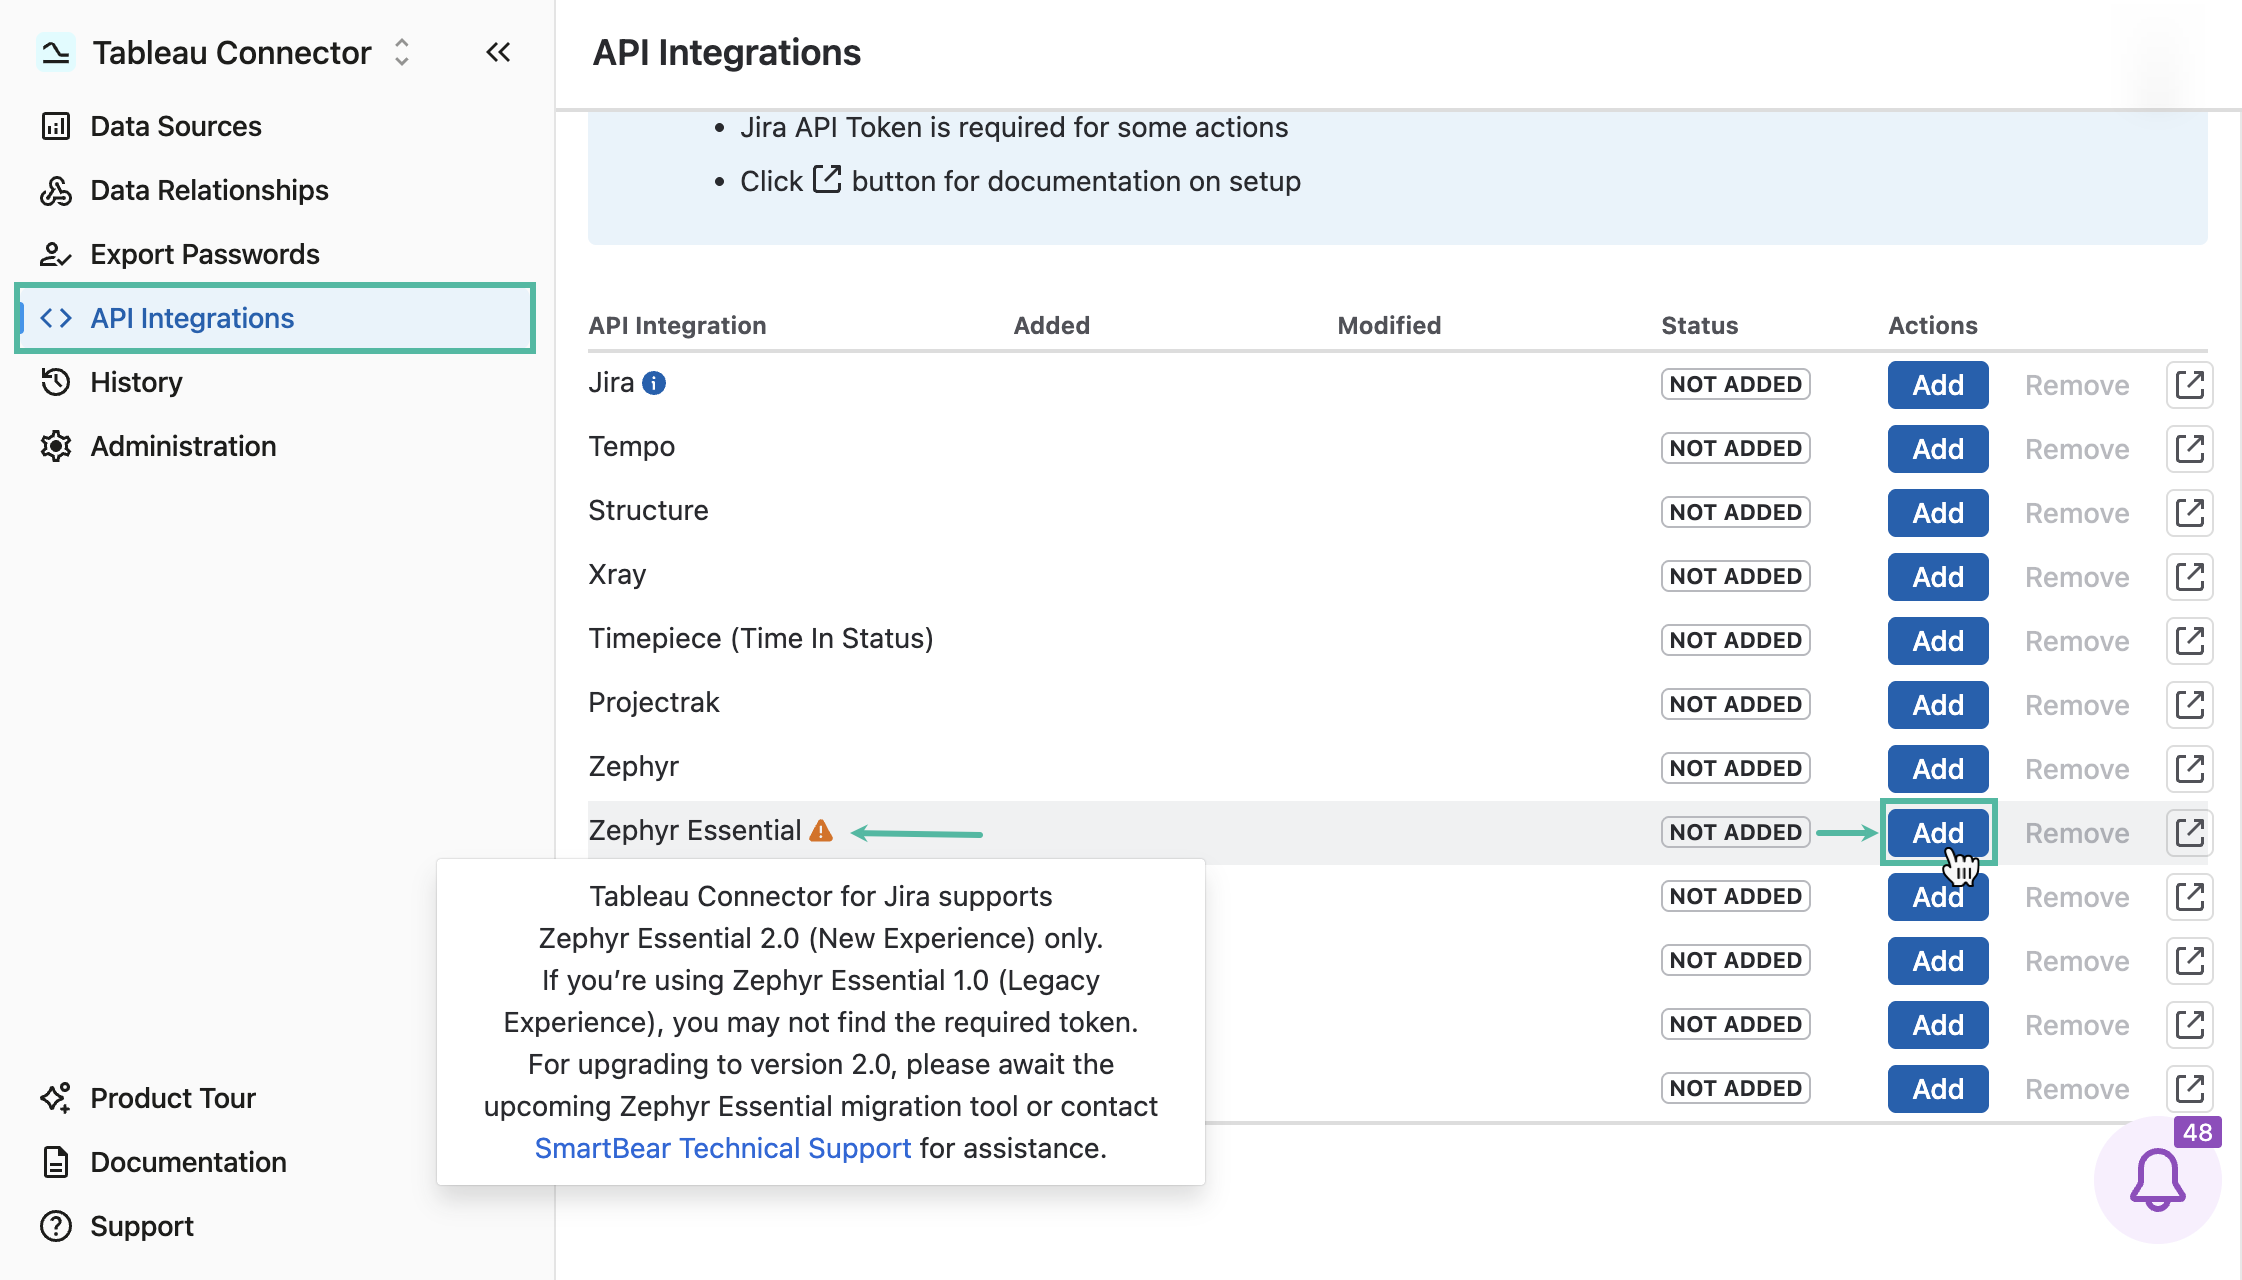2242x1280 pixels.
Task: Add the Structure integration
Action: pos(1938,513)
